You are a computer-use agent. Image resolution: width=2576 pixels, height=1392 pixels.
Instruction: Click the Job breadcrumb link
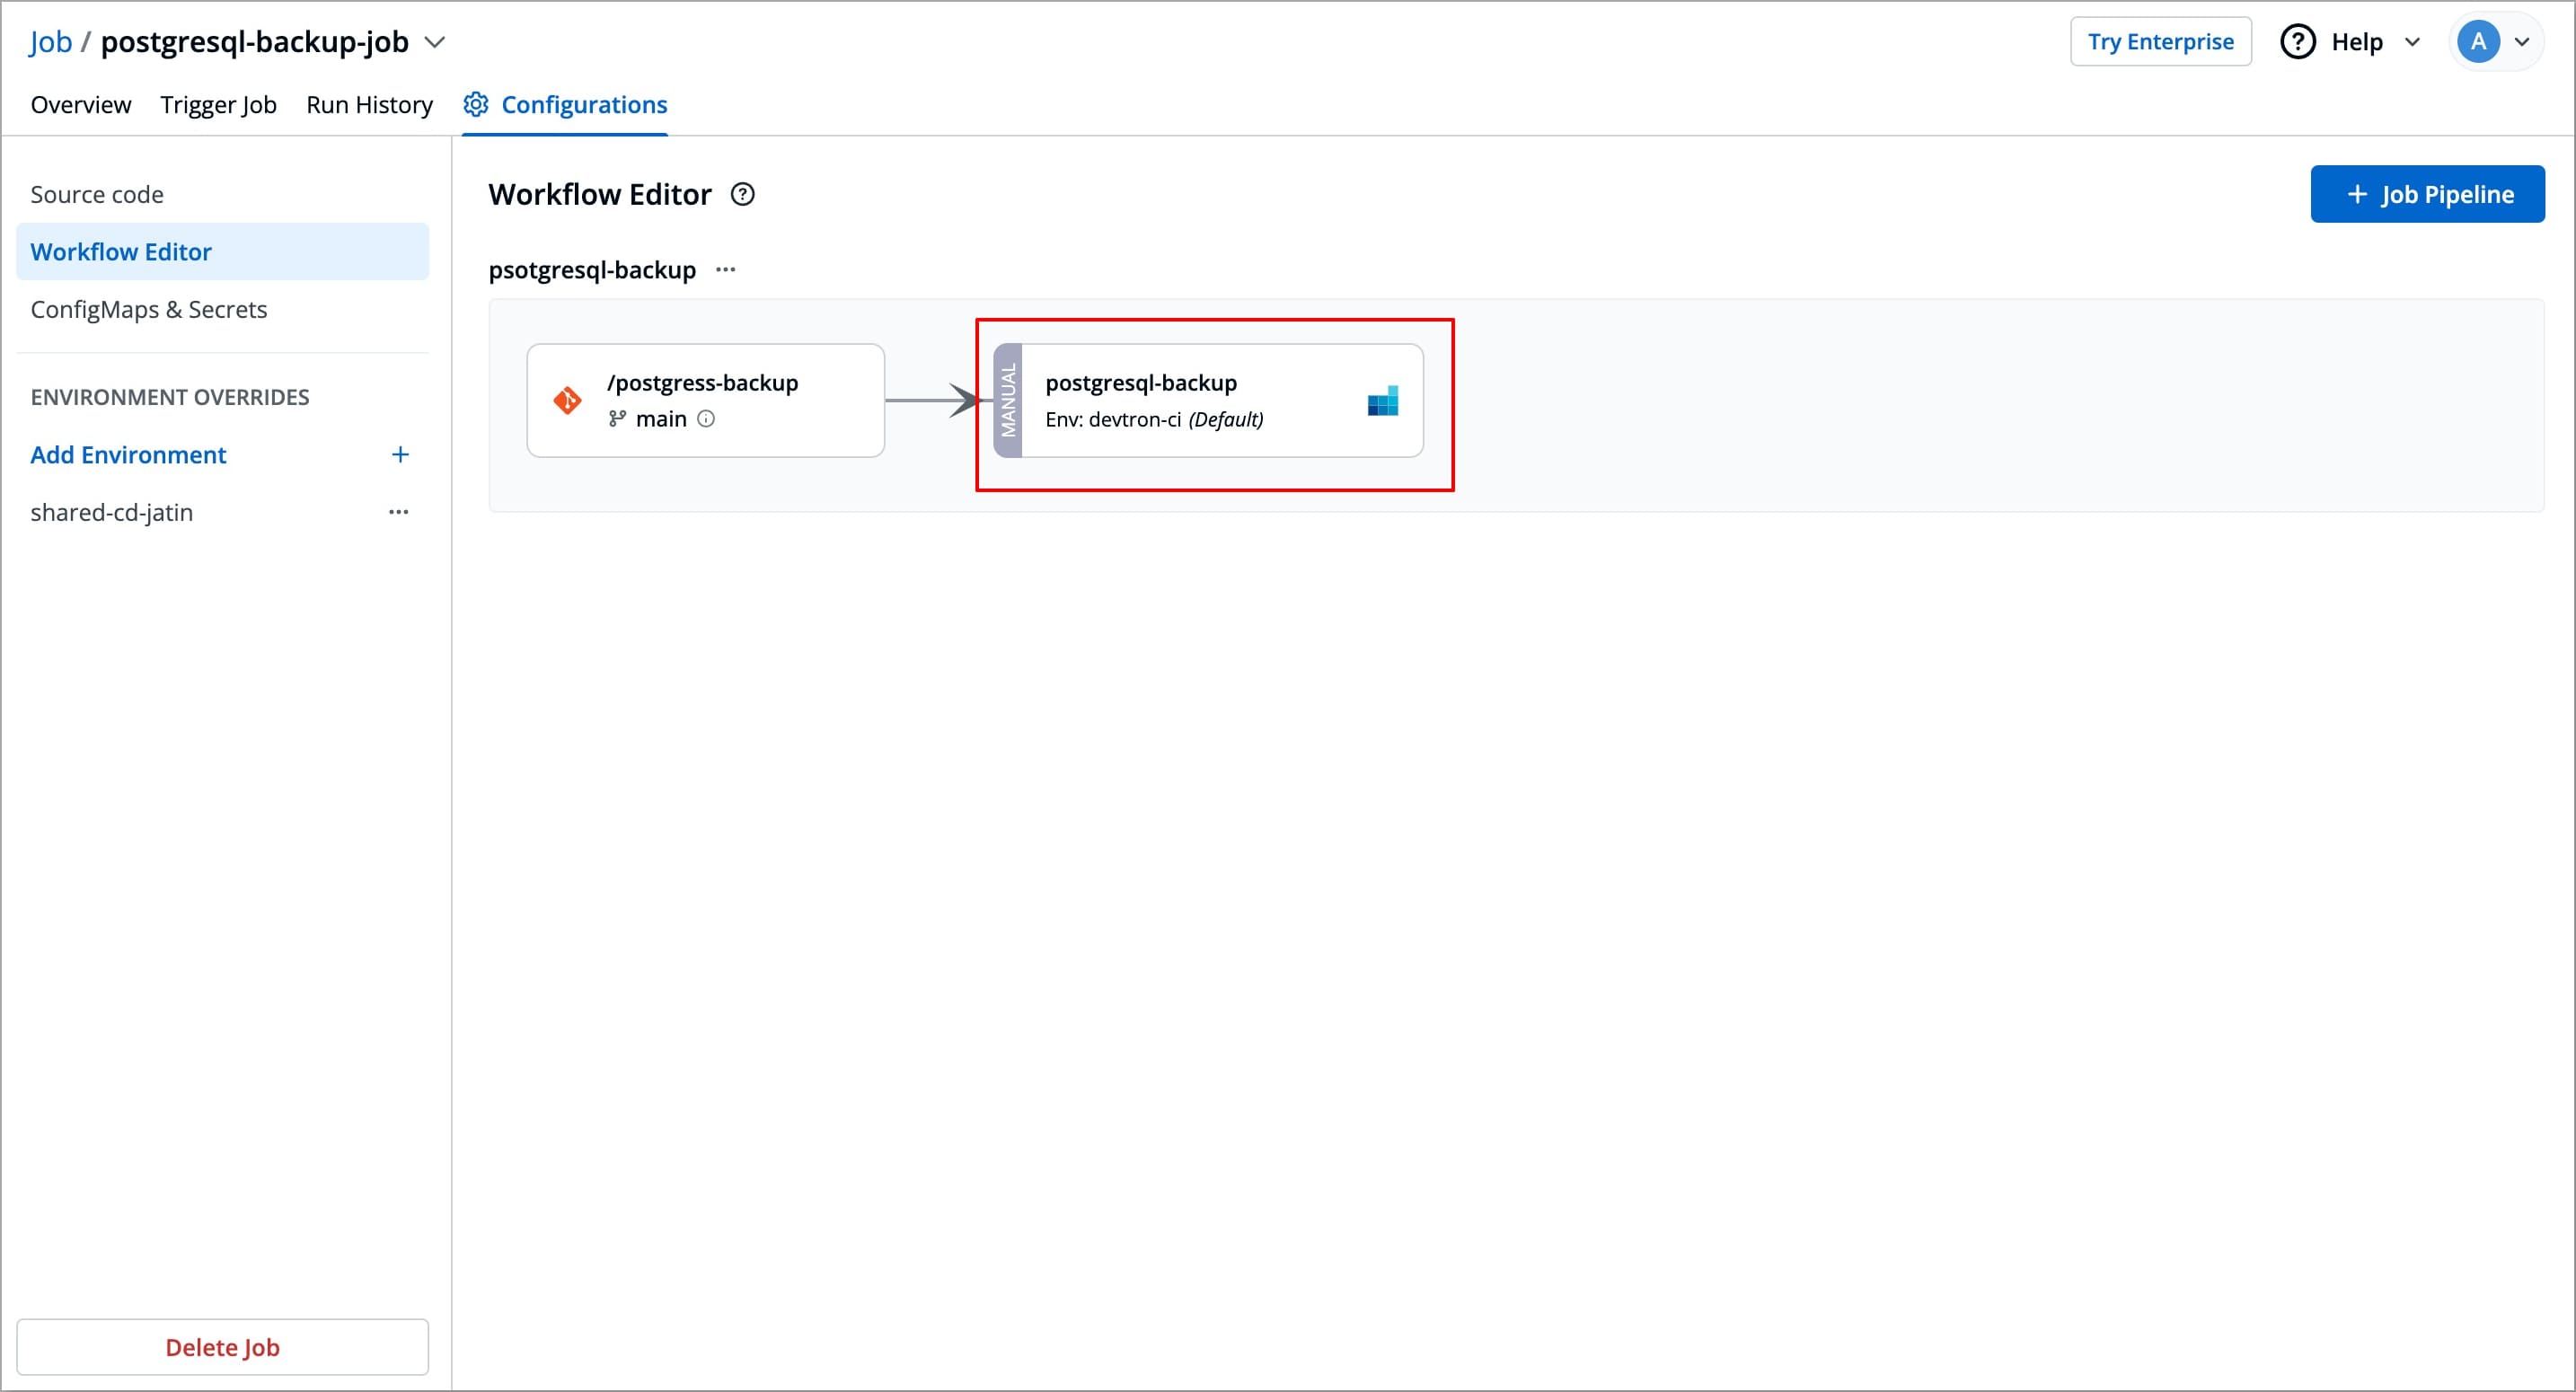(x=50, y=42)
